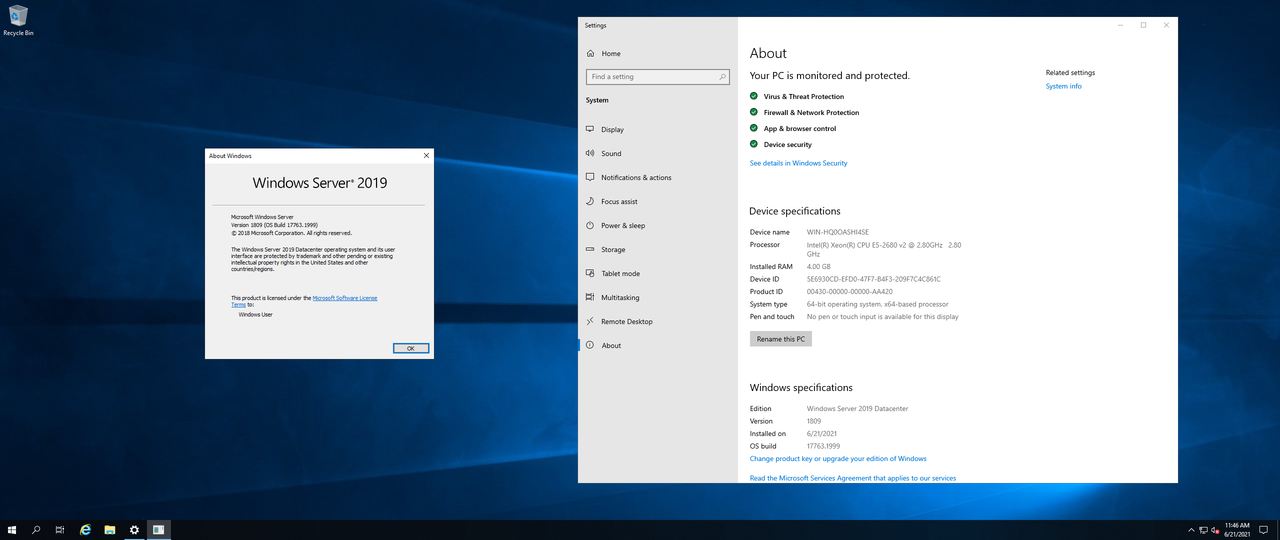Click the Remote Desktop icon in sidebar
Screen dimensions: 1280x540
point(590,321)
